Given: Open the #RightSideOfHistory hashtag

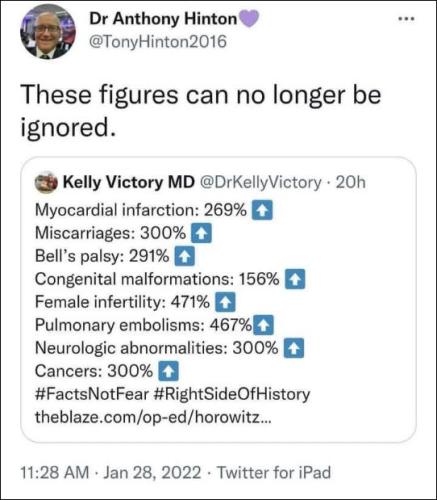Looking at the screenshot, I should (x=232, y=394).
